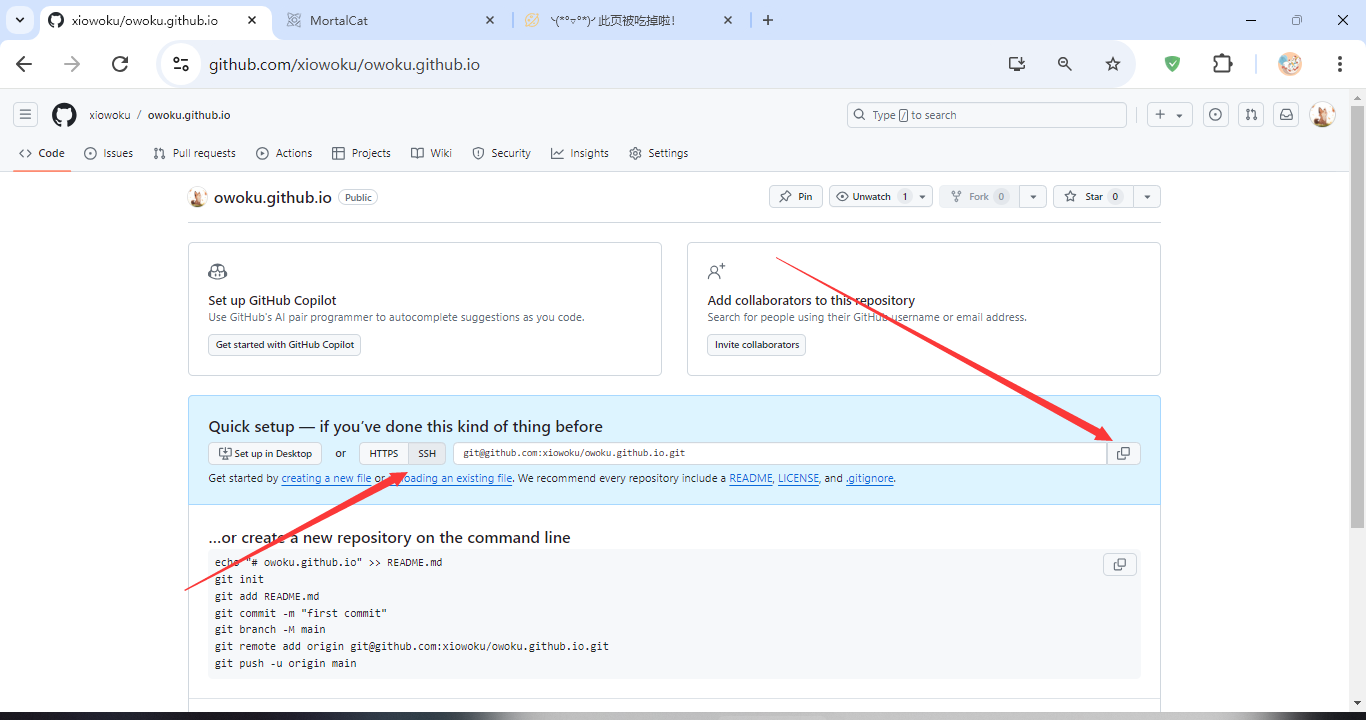Expand the Fork options dropdown arrow
1366x720 pixels.
point(1033,197)
